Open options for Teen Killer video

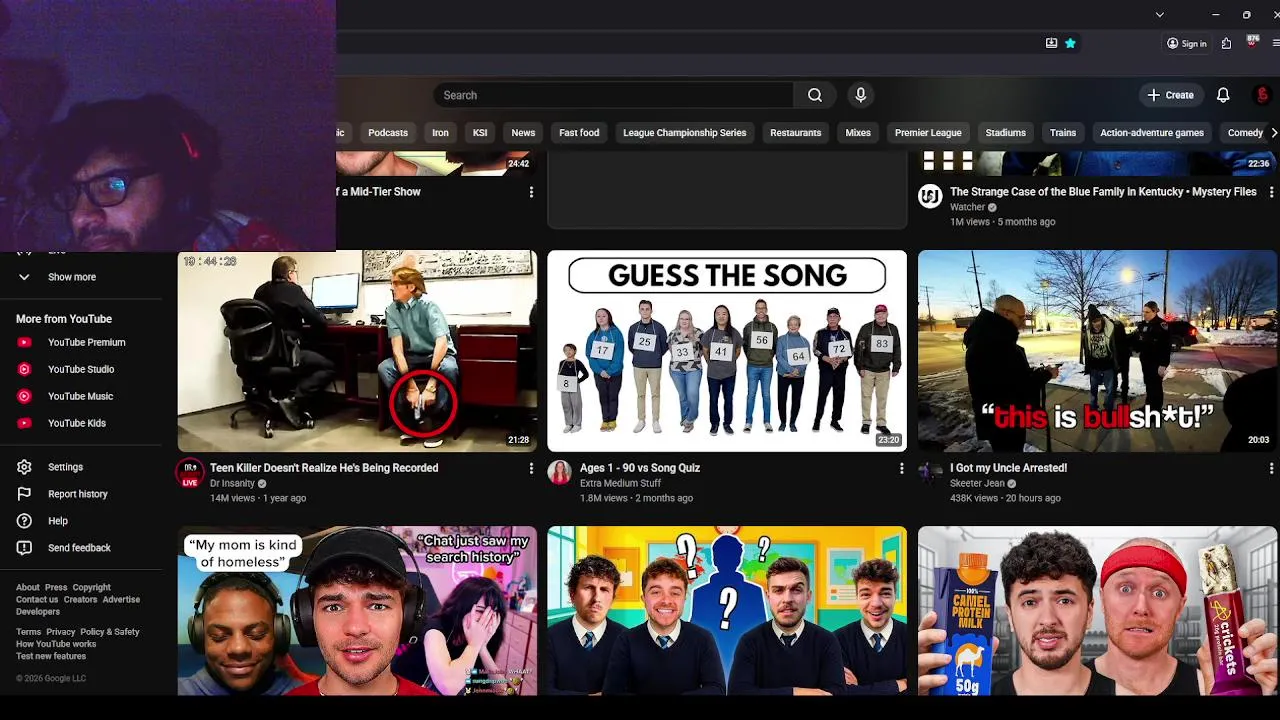(531, 468)
